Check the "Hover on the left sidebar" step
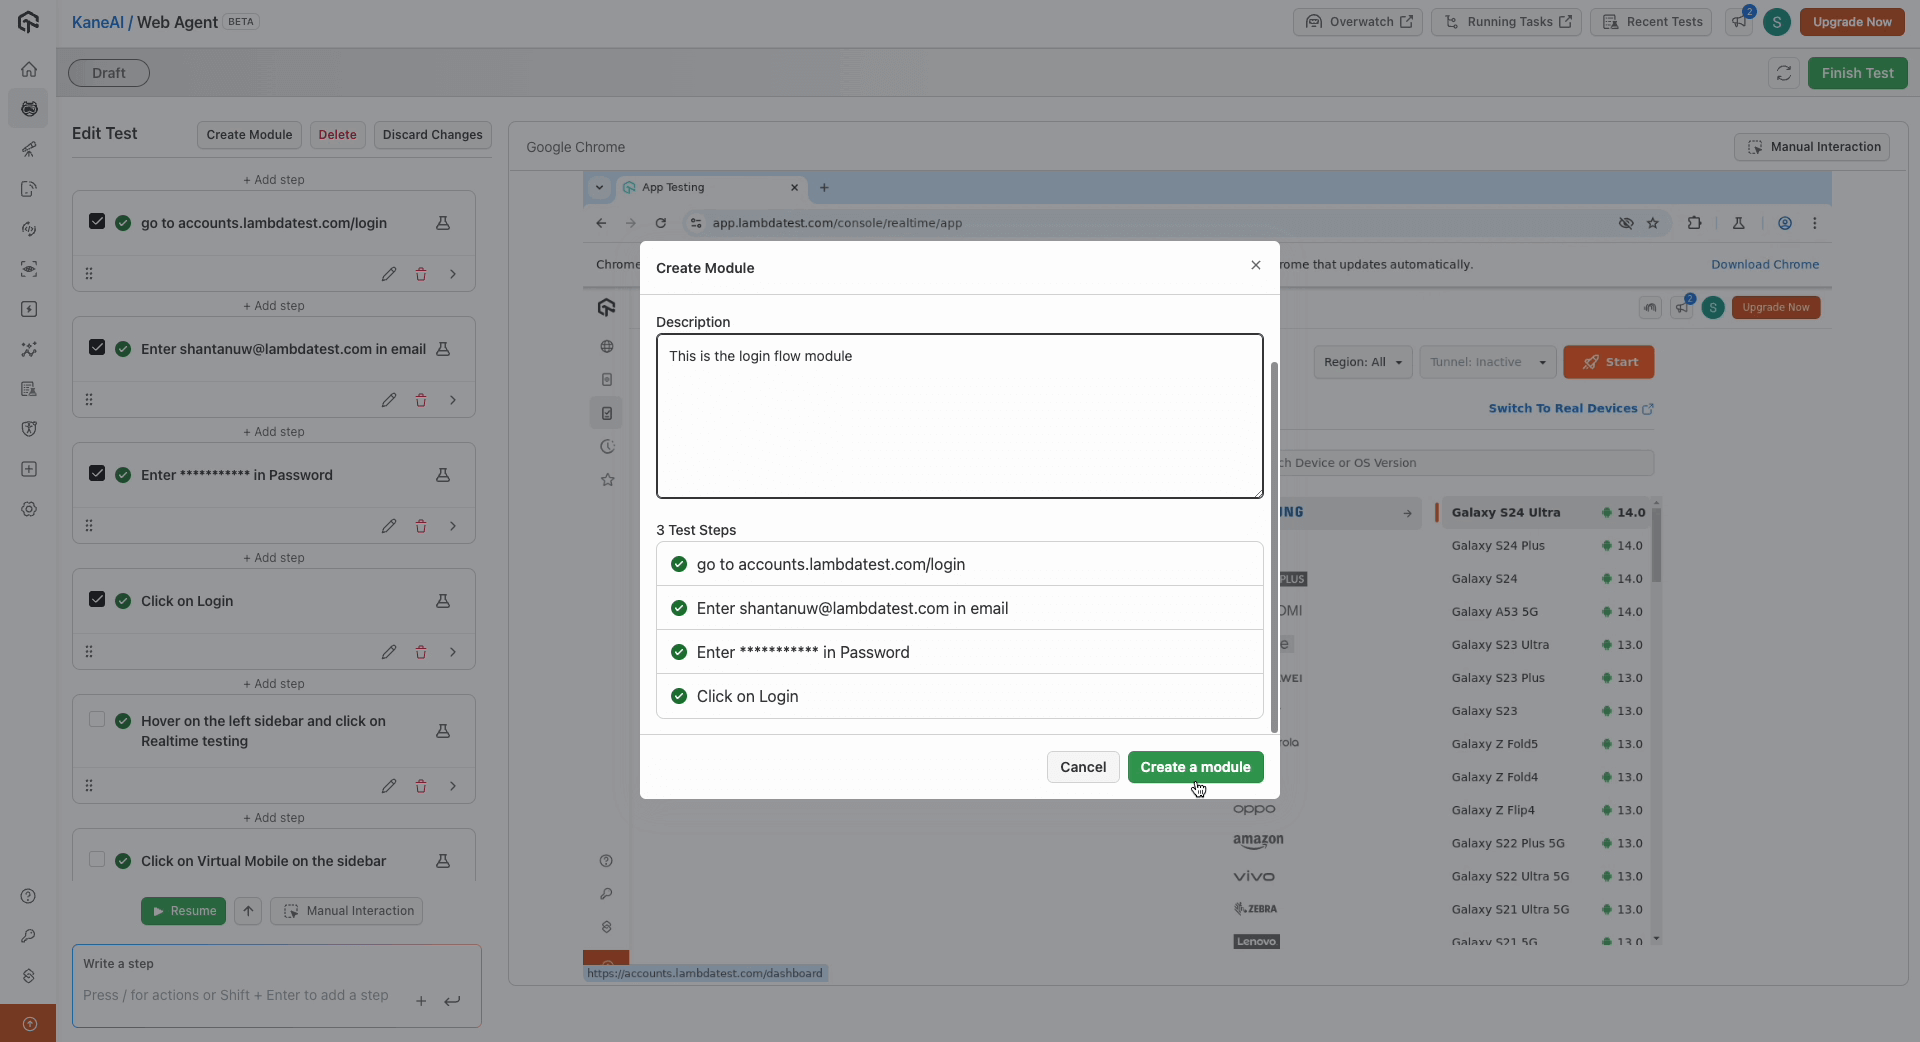Viewport: 1920px width, 1042px height. point(96,719)
